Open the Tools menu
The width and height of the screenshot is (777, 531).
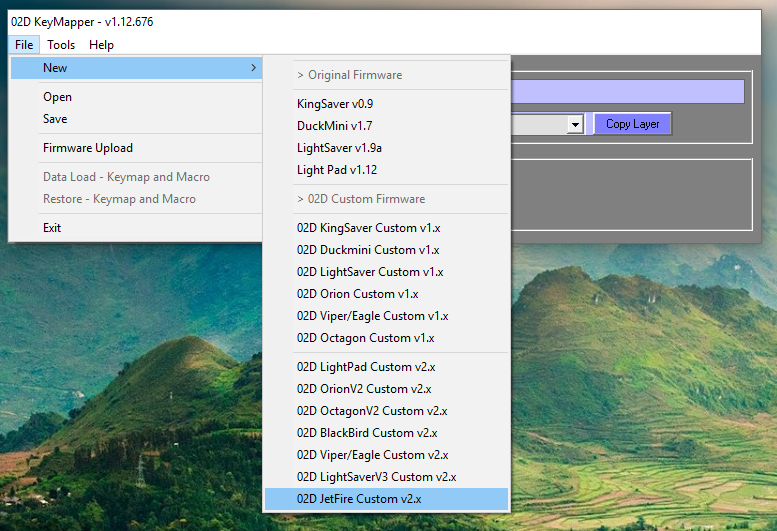tap(60, 44)
